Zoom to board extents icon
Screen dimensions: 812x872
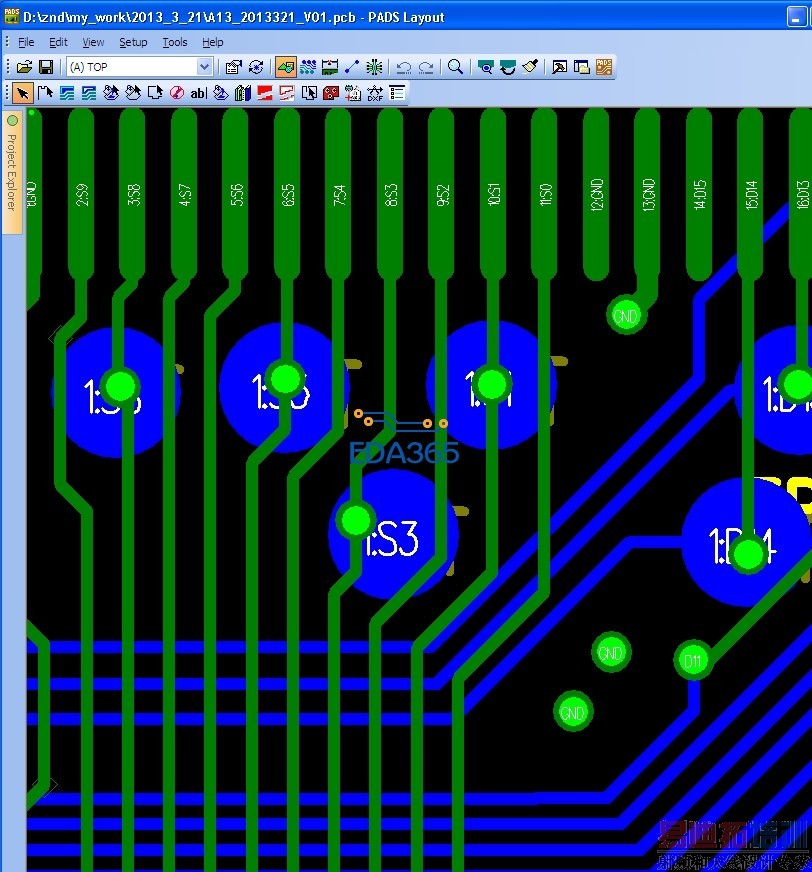coord(486,67)
